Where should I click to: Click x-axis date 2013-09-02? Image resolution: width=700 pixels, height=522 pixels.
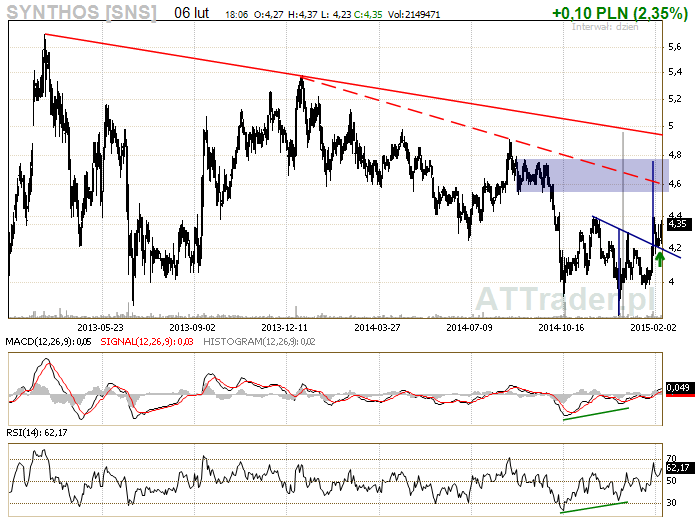tap(192, 328)
